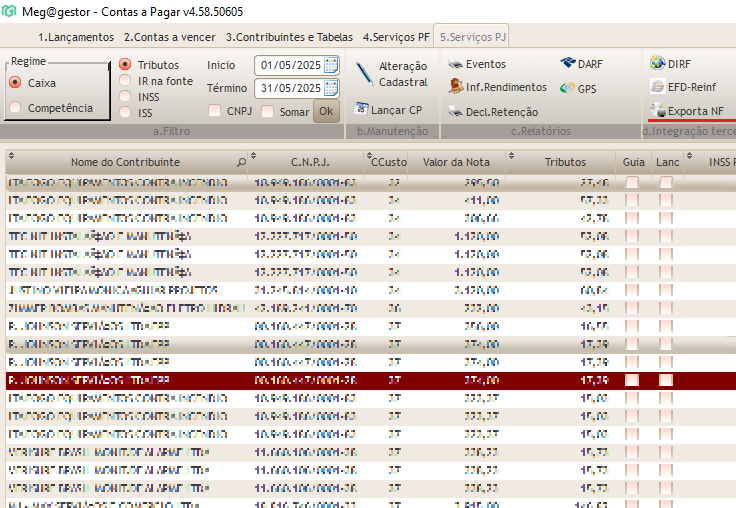Click the Alteração Cadastral pencil icon

click(363, 70)
